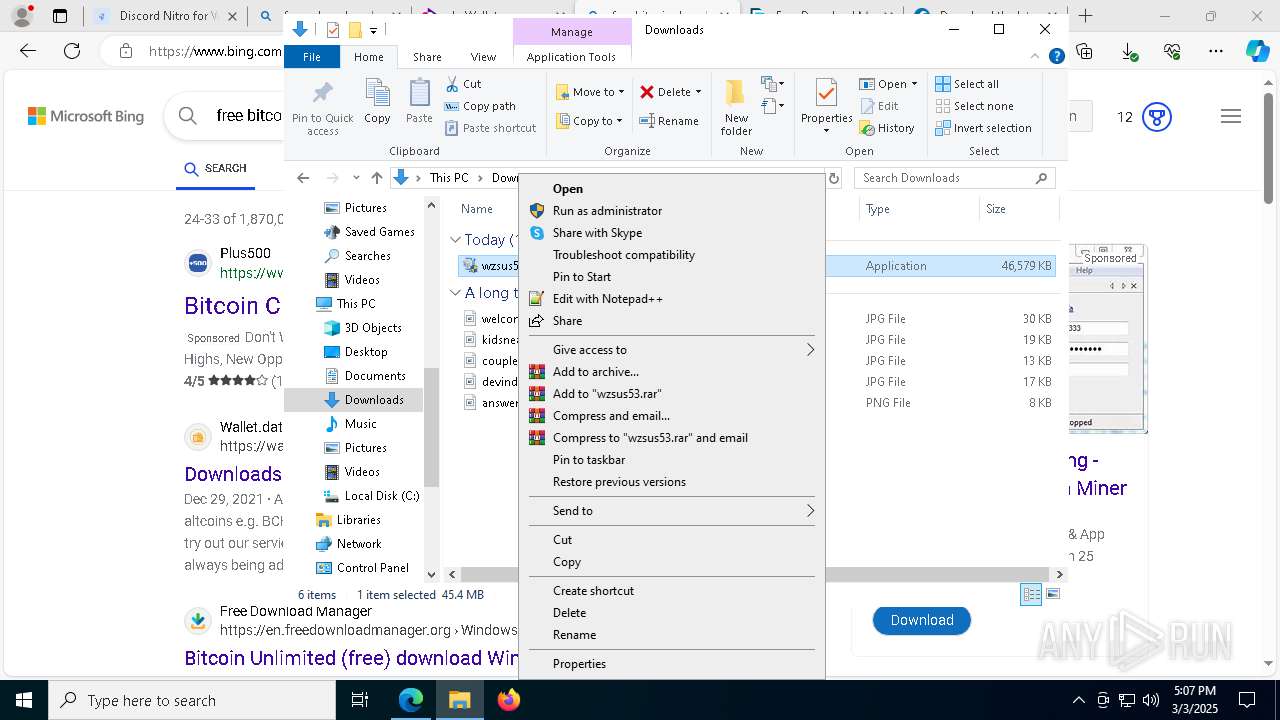Screen dimensions: 1280x720
Task: Click the Paste ribbon icon
Action: [x=419, y=102]
